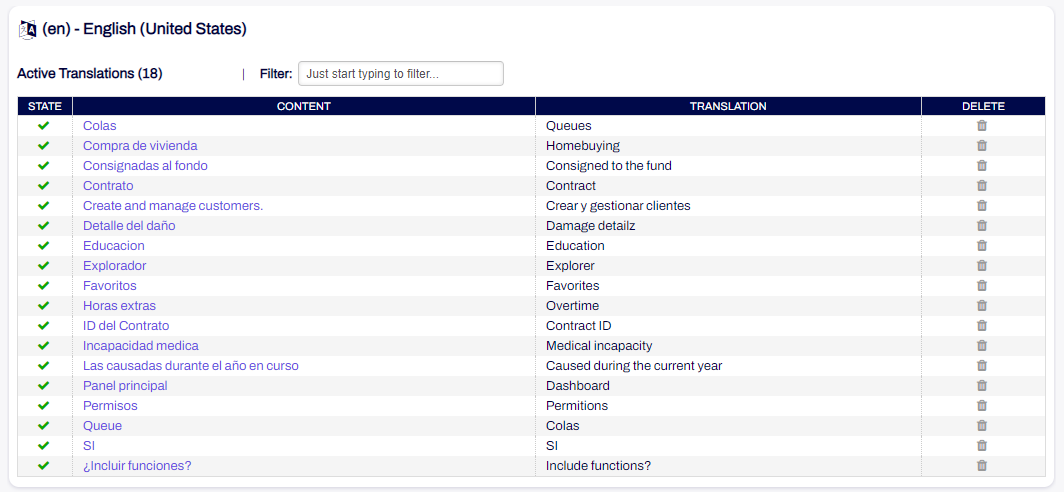The width and height of the screenshot is (1064, 492).
Task: Click the STATE column header
Action: pos(45,107)
